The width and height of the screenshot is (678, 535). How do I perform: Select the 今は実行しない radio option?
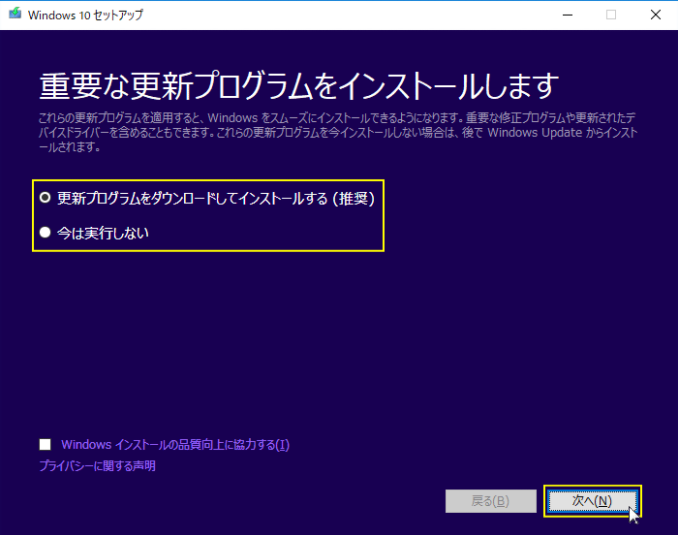click(x=45, y=233)
